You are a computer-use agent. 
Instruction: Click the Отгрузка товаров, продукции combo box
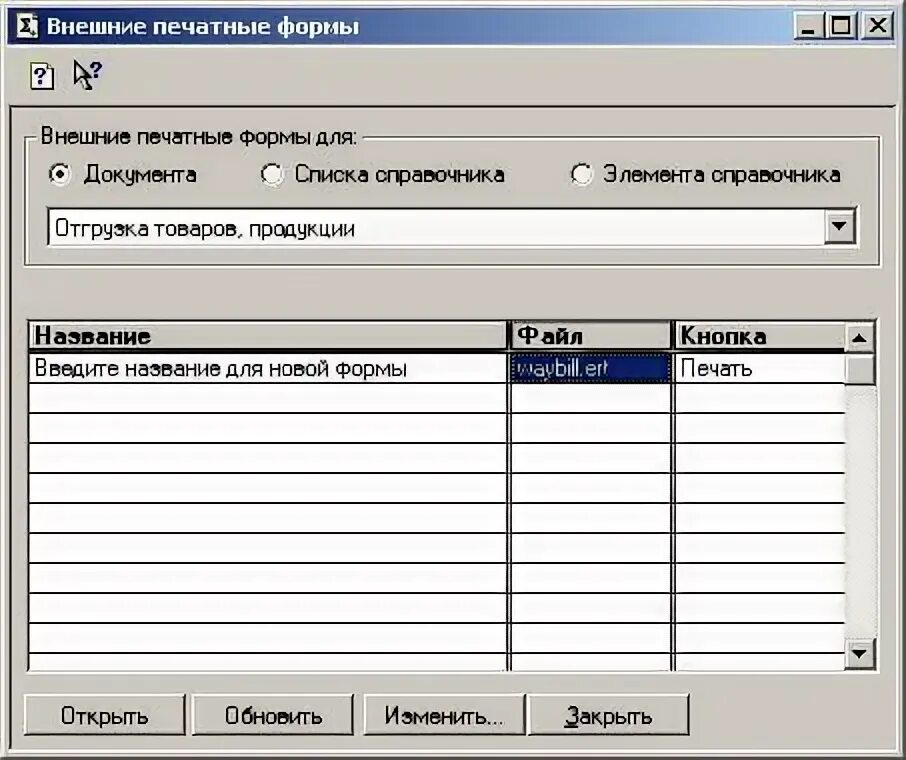coord(452,227)
